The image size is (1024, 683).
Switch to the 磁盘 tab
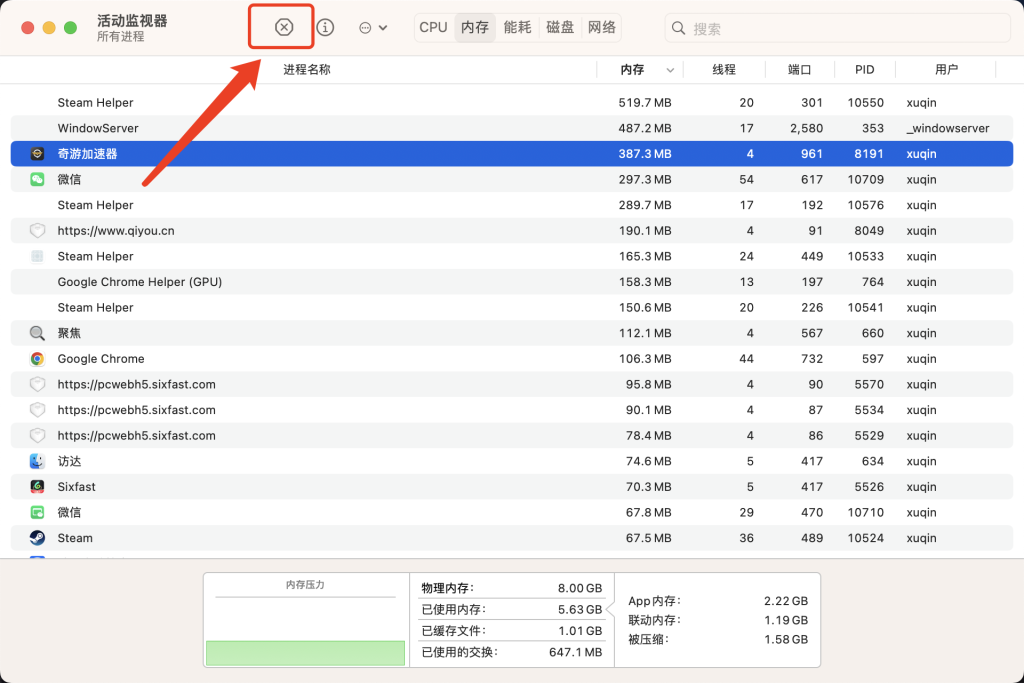[560, 27]
